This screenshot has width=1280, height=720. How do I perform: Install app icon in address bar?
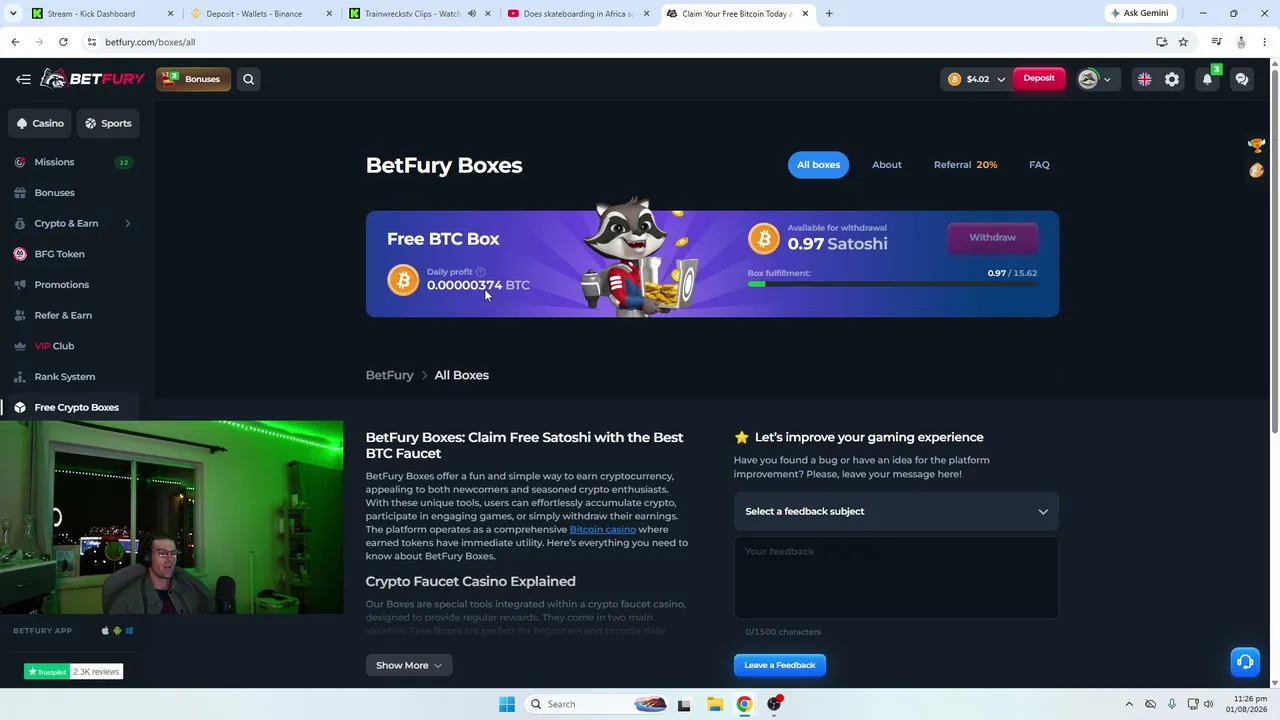[x=1161, y=42]
